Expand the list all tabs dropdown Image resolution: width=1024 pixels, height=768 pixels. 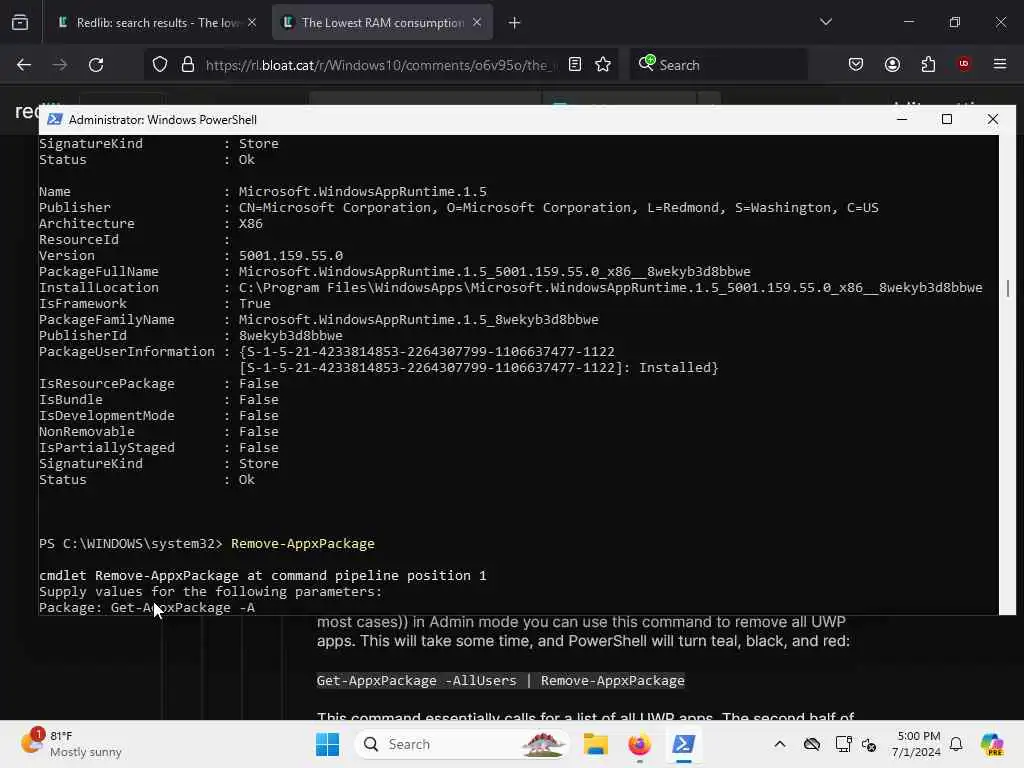coord(825,22)
